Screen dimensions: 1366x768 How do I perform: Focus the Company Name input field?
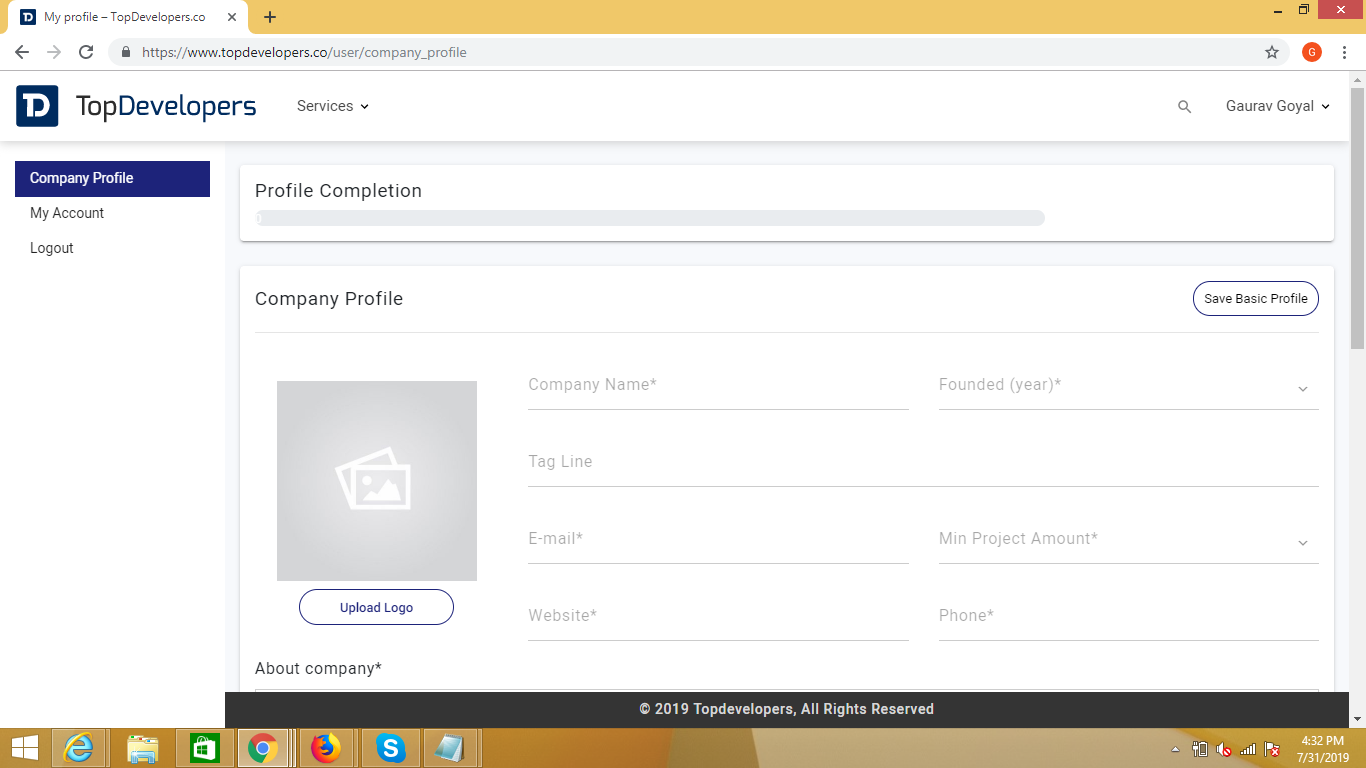(x=718, y=386)
